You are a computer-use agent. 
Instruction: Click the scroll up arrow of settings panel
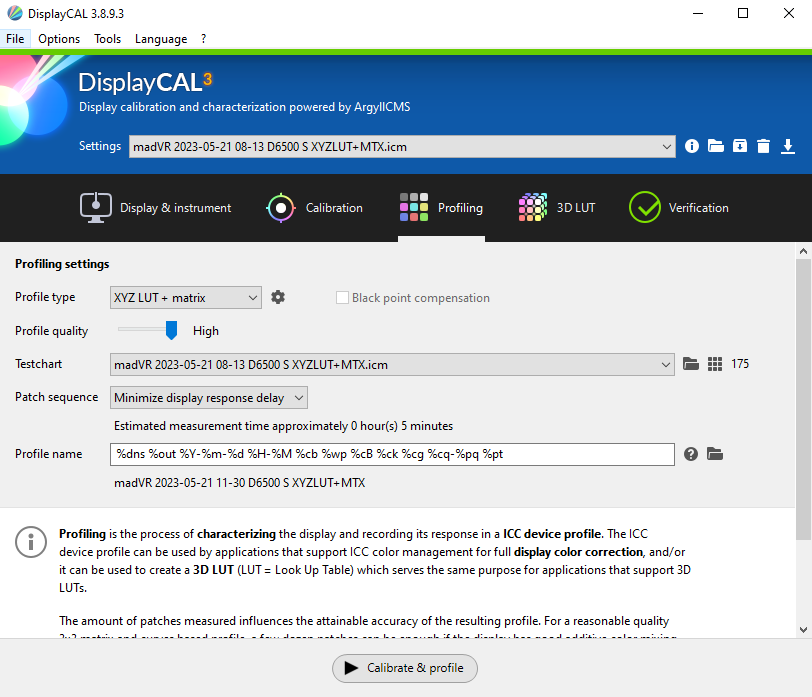tap(803, 251)
